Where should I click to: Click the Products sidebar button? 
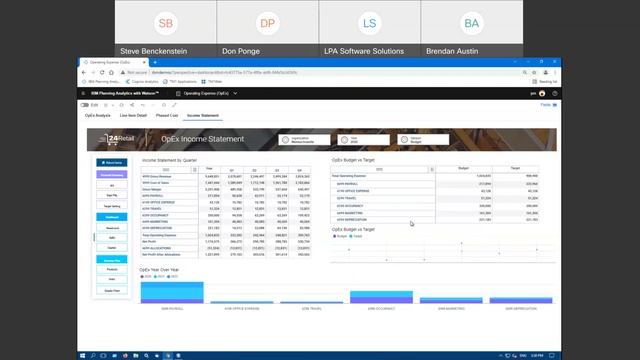point(111,269)
